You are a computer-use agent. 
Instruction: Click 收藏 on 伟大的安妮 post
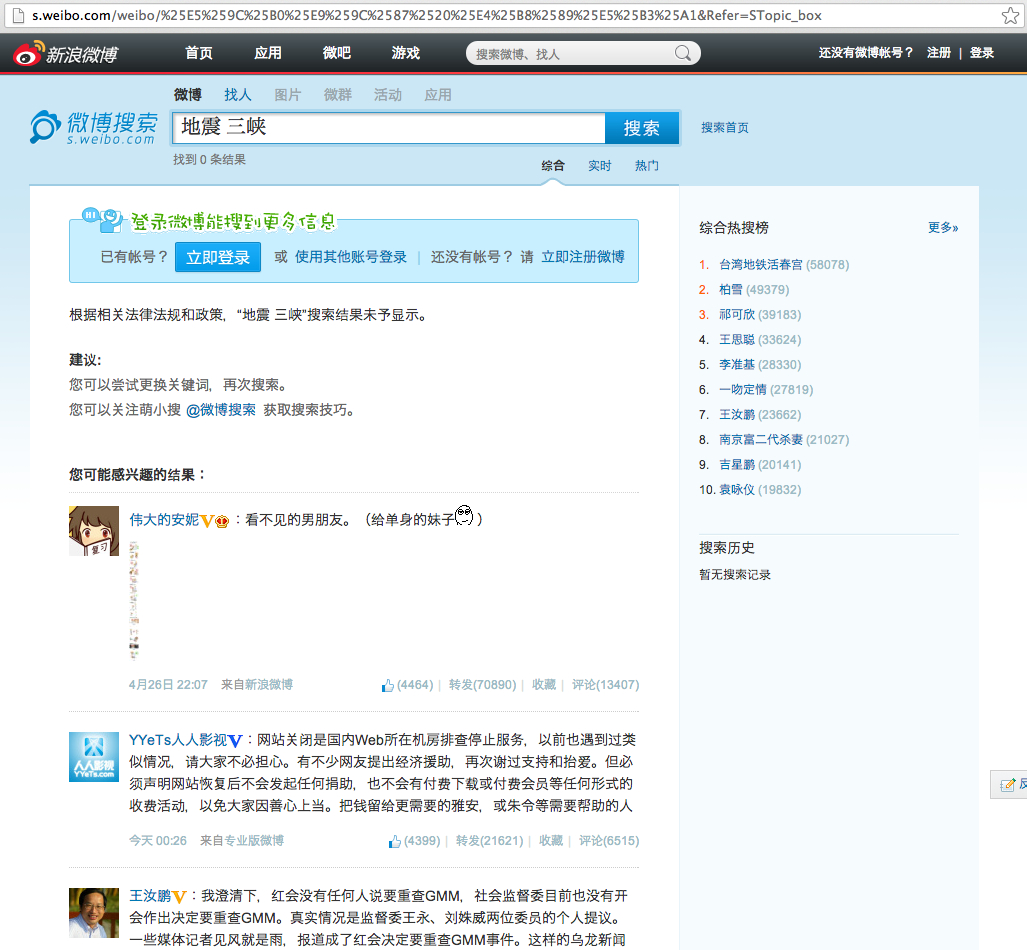pyautogui.click(x=544, y=685)
